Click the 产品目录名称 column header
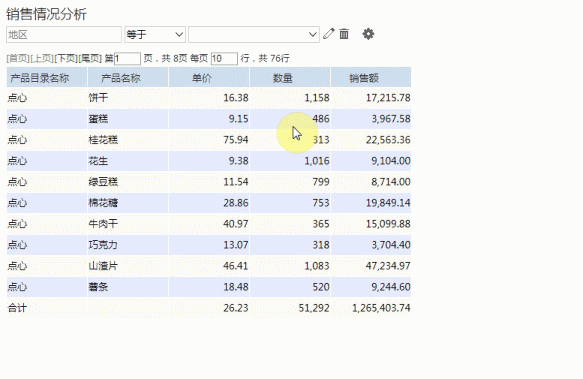Viewport: 583px width, 379px height. (x=47, y=77)
